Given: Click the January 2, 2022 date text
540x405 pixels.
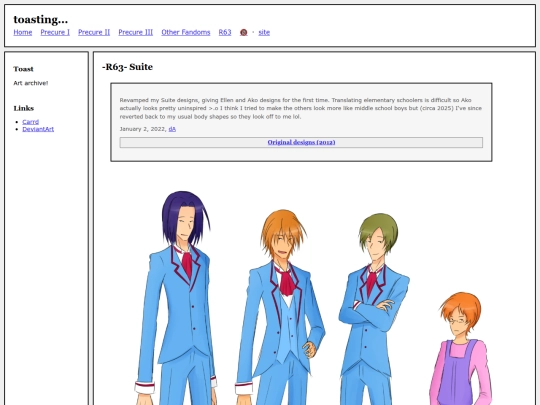Looking at the screenshot, I should 142,129.
